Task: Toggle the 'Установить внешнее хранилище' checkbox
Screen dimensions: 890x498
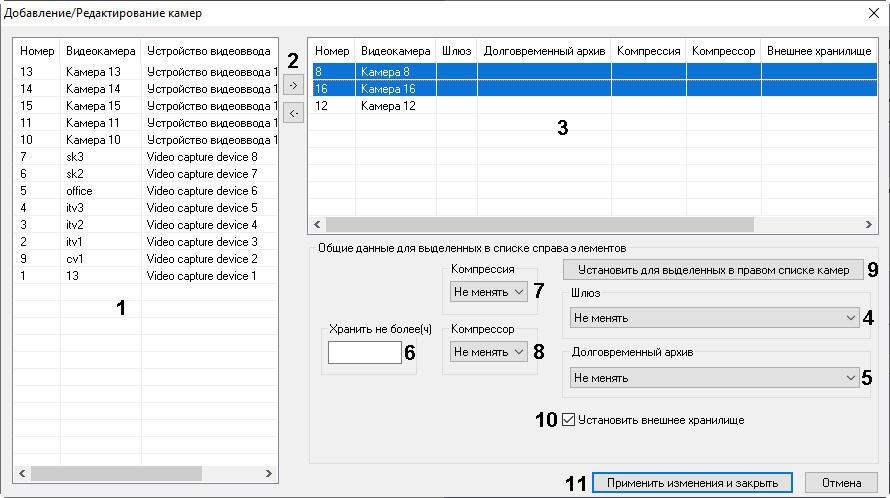Action: tap(569, 420)
